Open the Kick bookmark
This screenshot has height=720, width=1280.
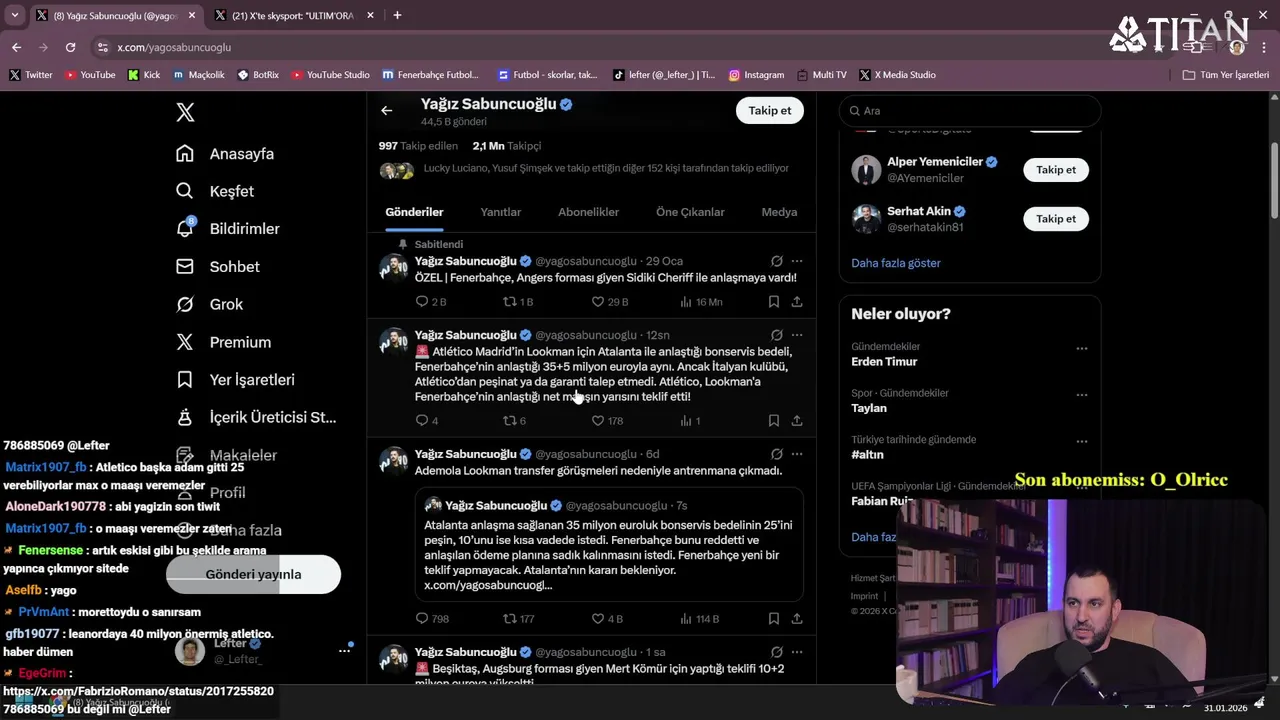144,75
